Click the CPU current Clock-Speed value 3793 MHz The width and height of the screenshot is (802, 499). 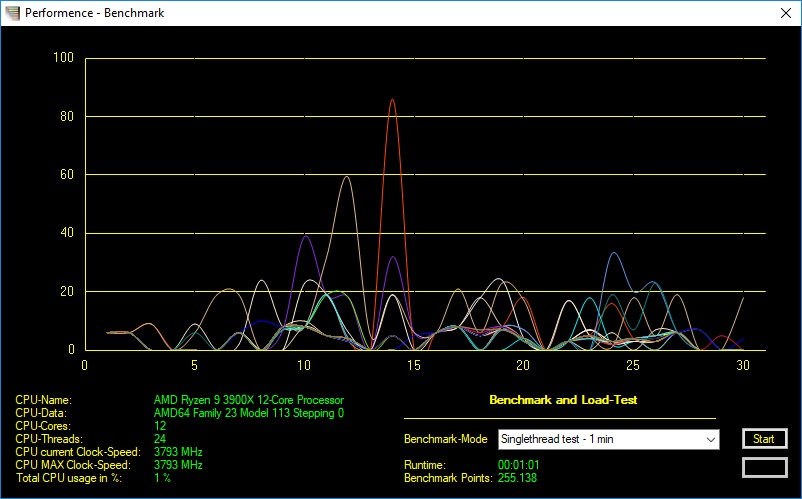click(178, 452)
